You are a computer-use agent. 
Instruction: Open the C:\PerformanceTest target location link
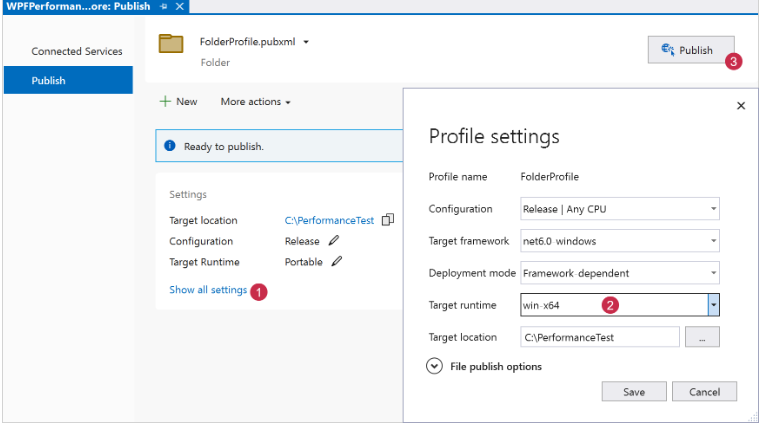(329, 220)
